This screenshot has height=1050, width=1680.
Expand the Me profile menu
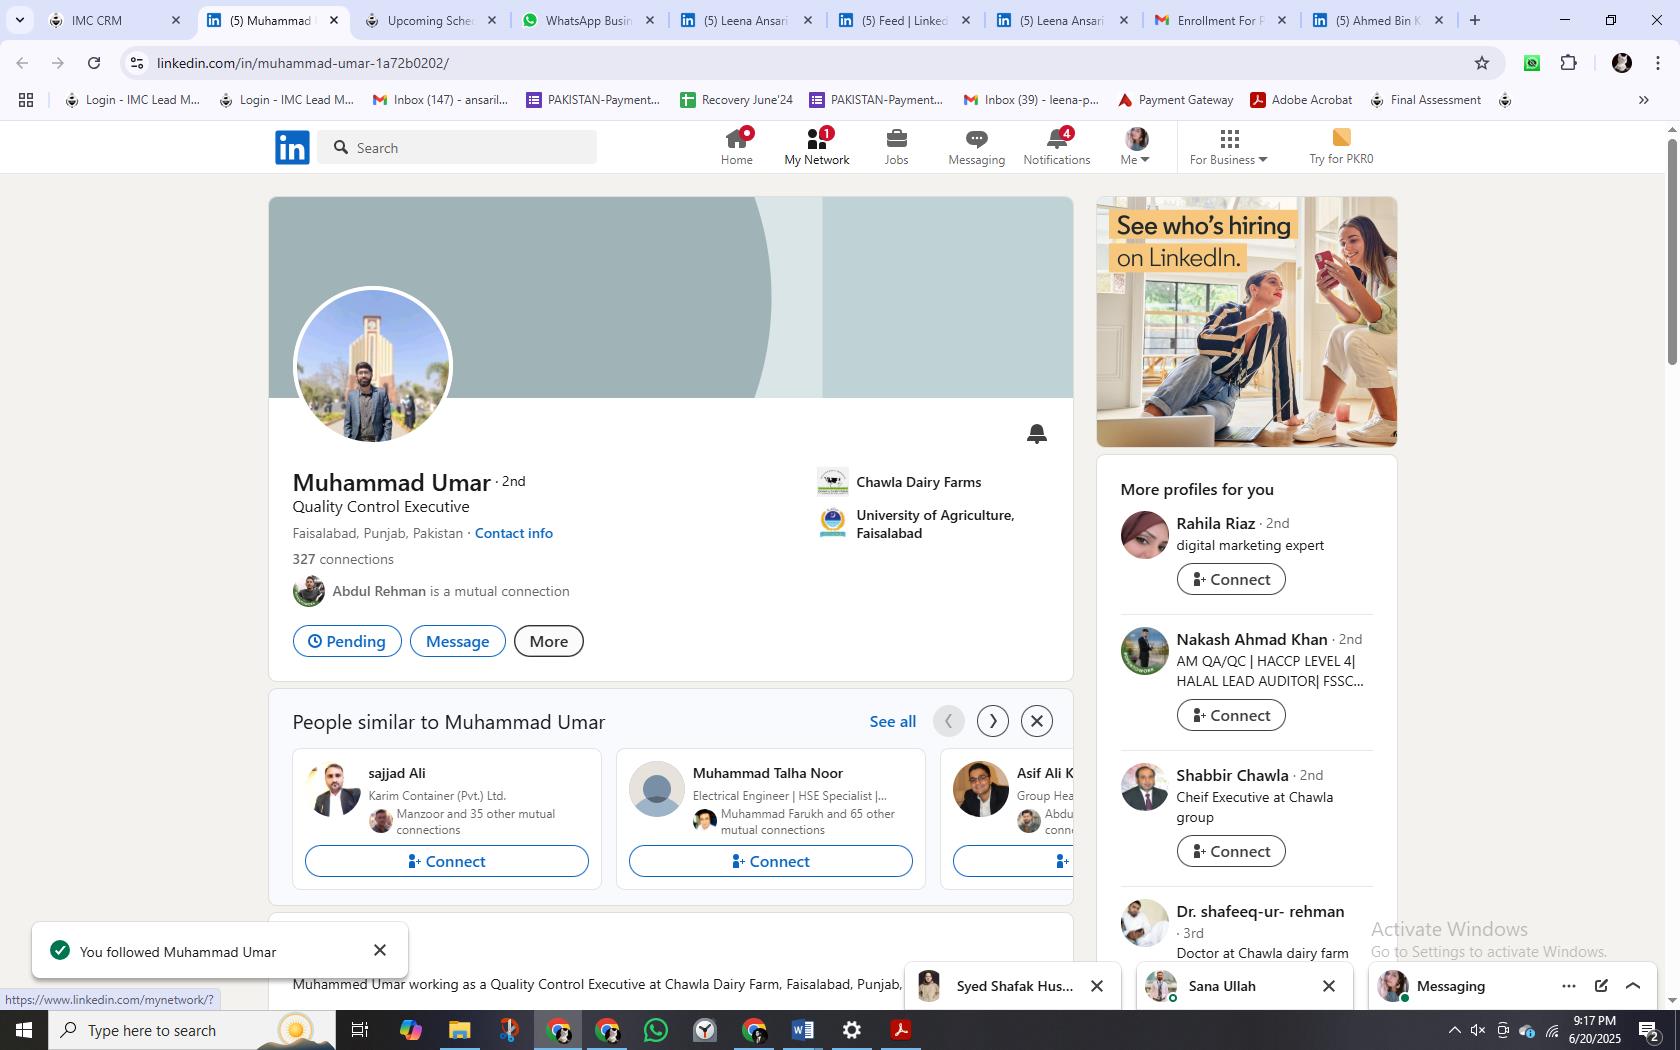coord(1136,147)
